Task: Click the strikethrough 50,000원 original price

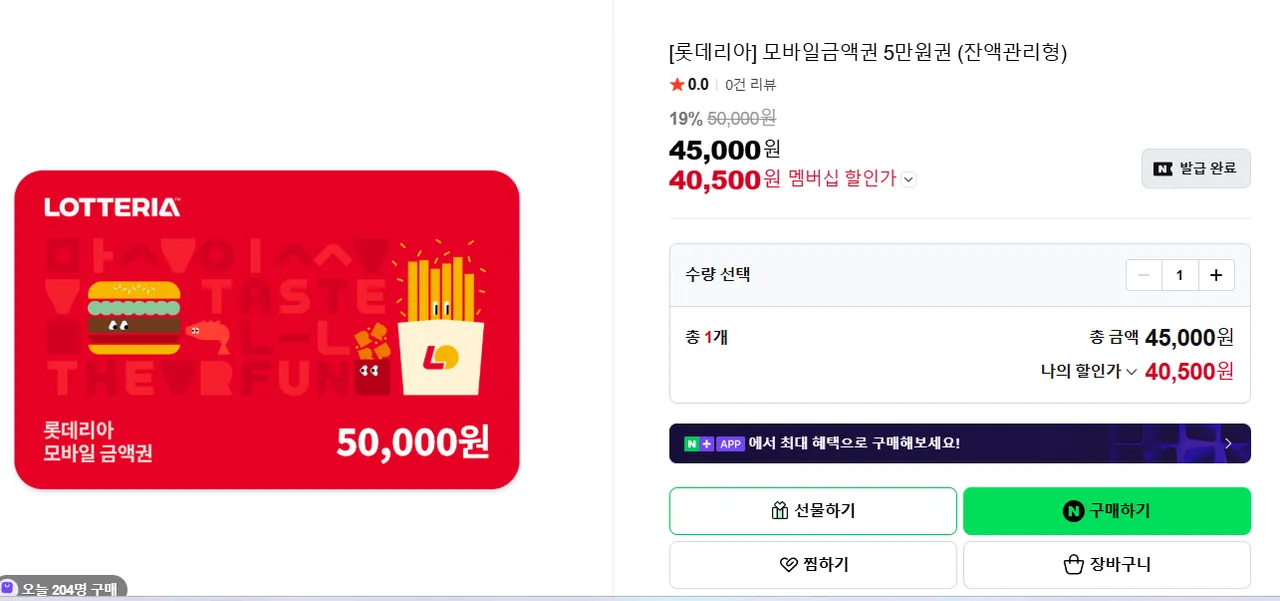Action: point(741,118)
